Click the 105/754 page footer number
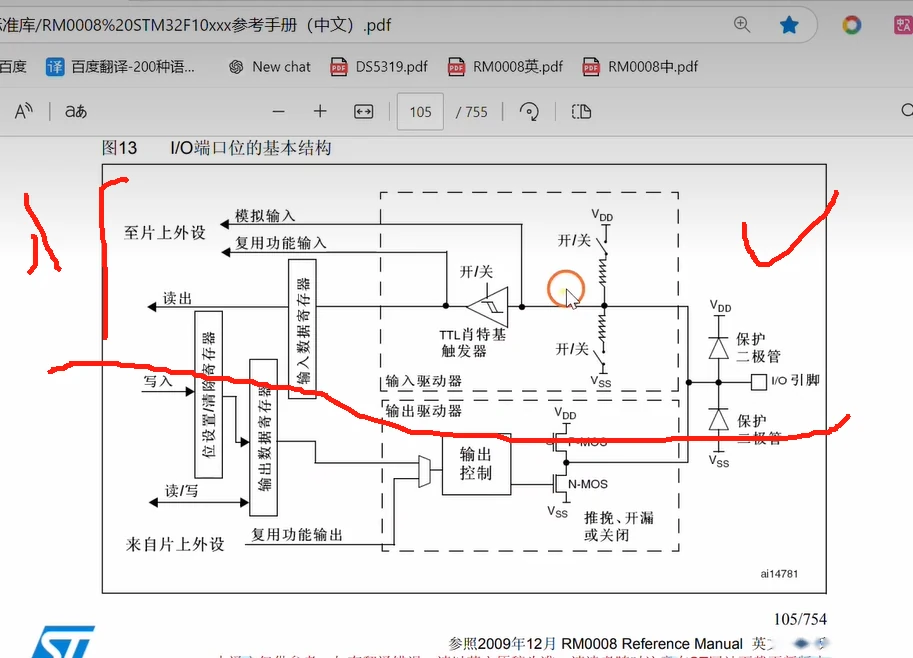The width and height of the screenshot is (913, 658). point(800,619)
